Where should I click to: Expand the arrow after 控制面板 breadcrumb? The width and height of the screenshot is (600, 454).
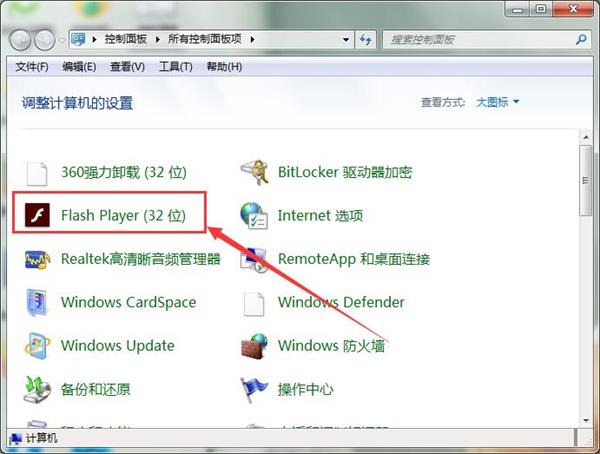(157, 39)
